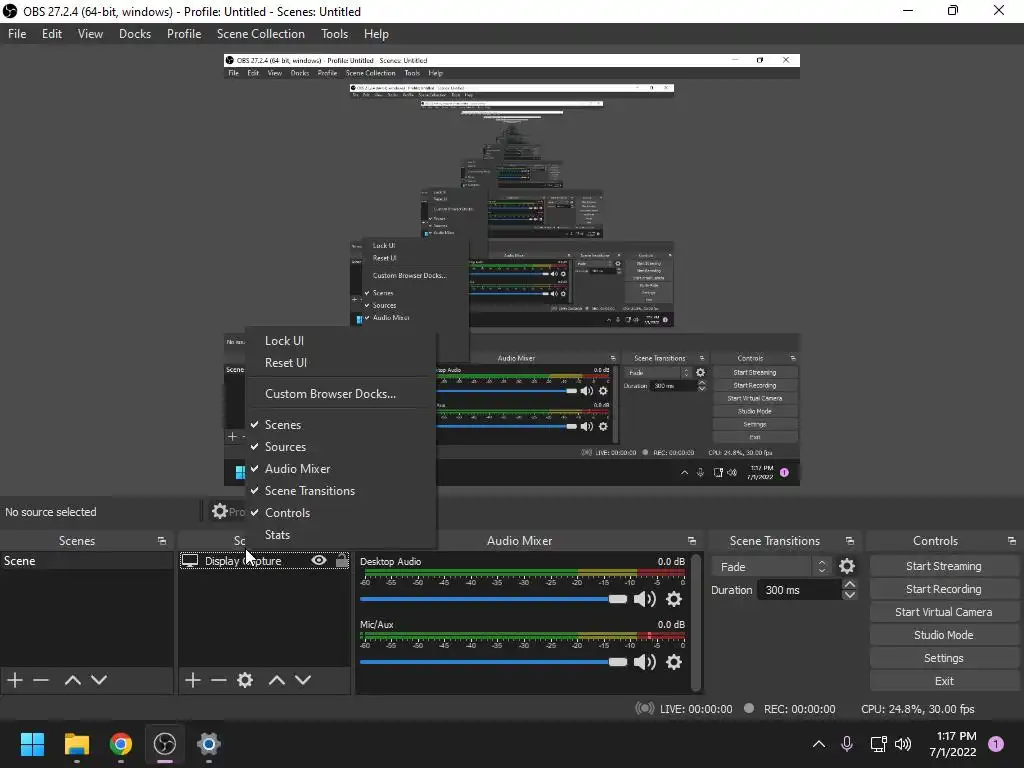Image resolution: width=1024 pixels, height=768 pixels.
Task: Toggle Display Capture visibility eye
Action: coord(319,560)
